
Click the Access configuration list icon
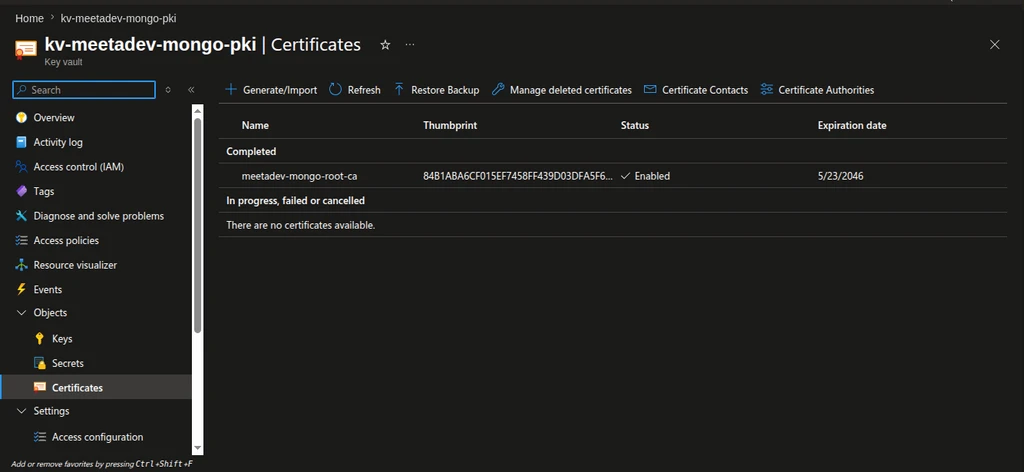point(40,437)
